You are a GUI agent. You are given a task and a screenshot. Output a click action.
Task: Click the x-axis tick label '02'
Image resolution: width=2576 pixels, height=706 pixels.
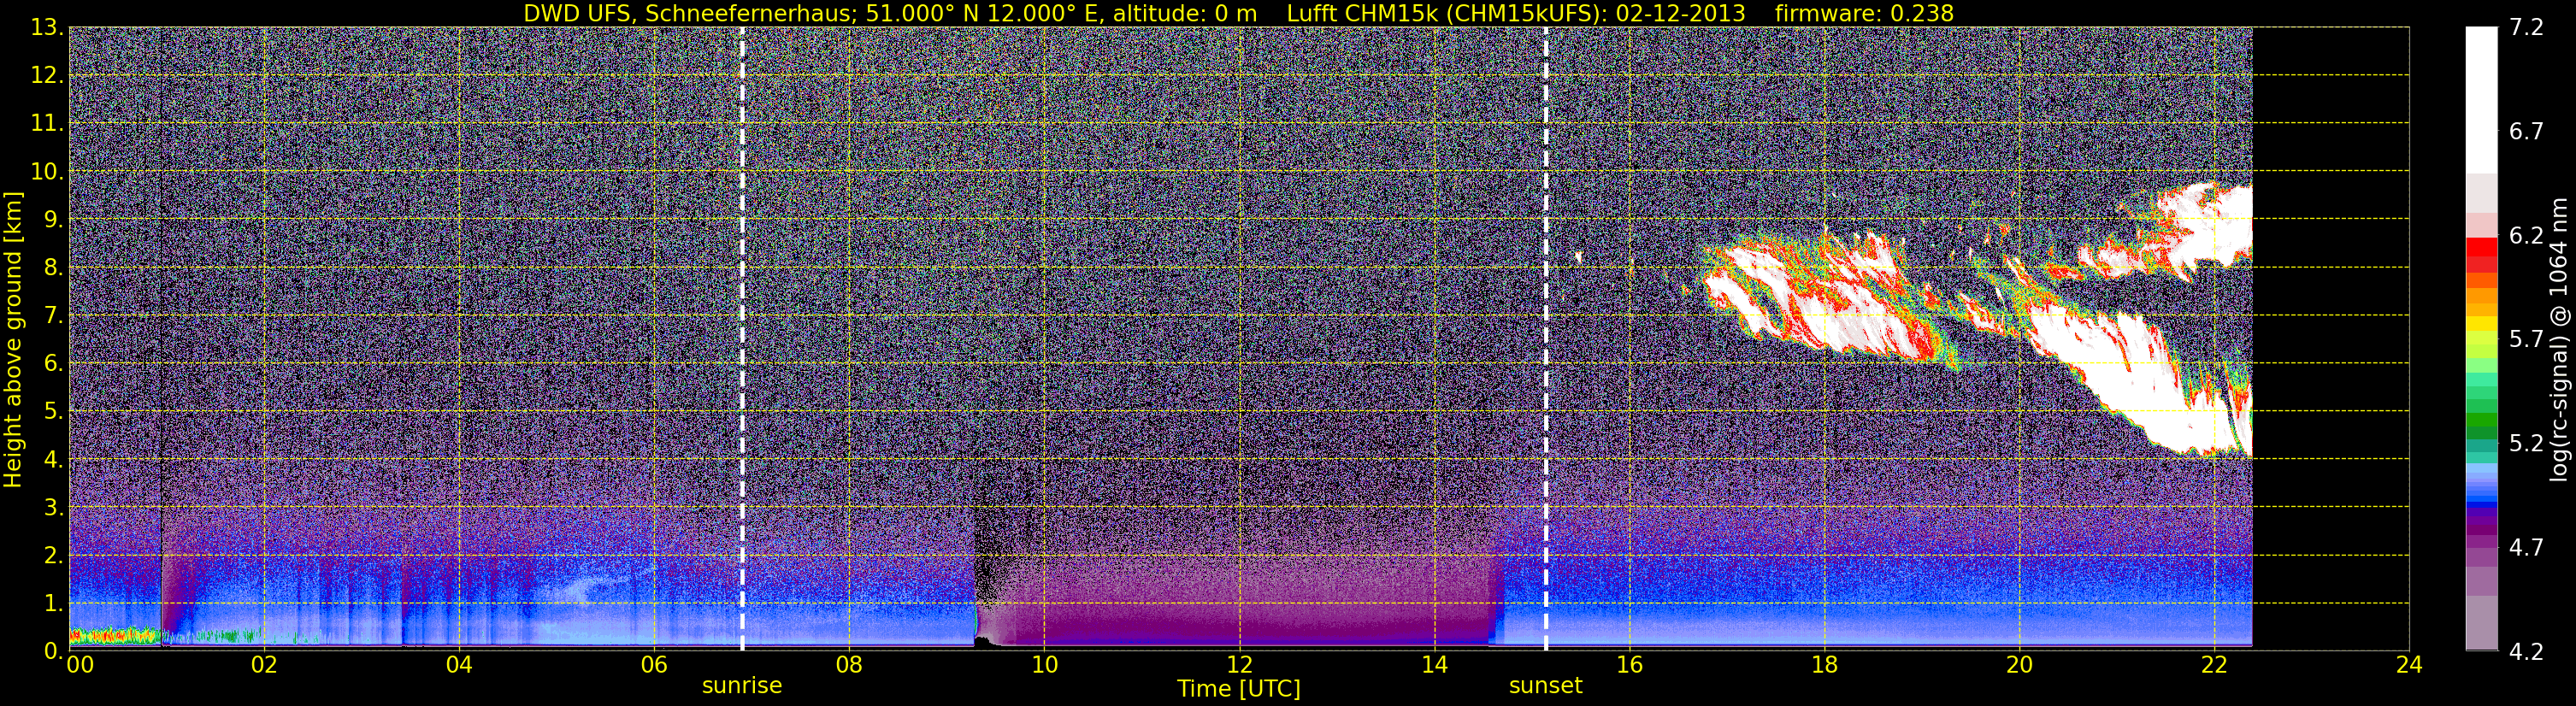click(264, 665)
